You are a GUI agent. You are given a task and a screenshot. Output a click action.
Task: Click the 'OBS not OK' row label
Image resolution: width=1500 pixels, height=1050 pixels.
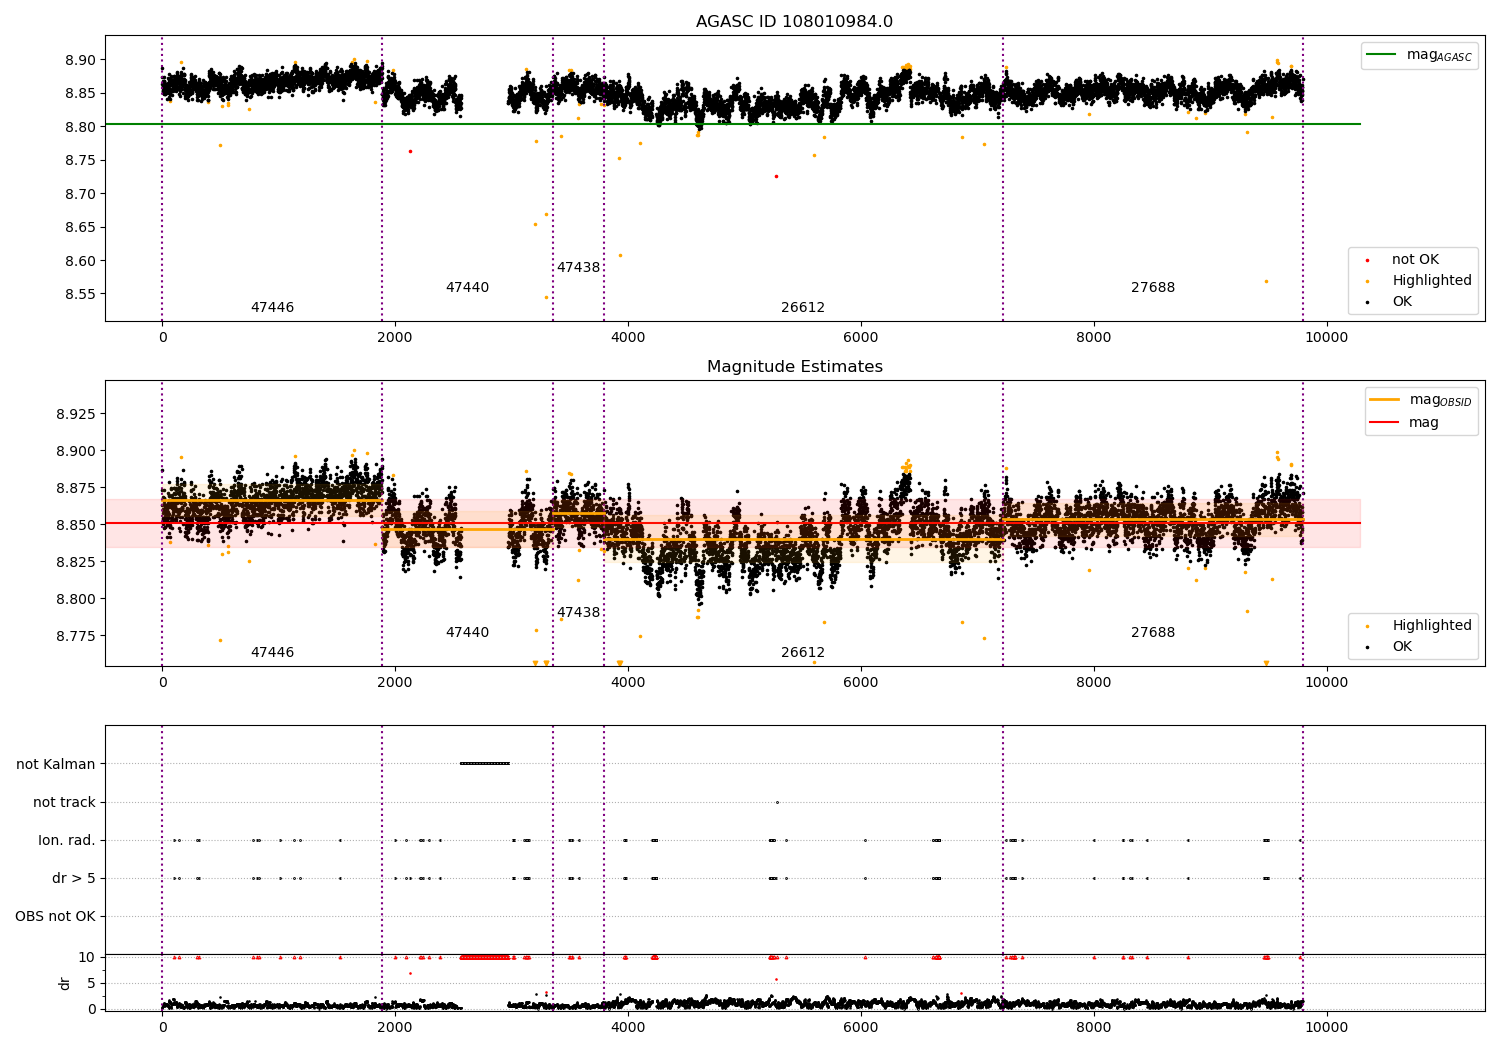point(55,917)
